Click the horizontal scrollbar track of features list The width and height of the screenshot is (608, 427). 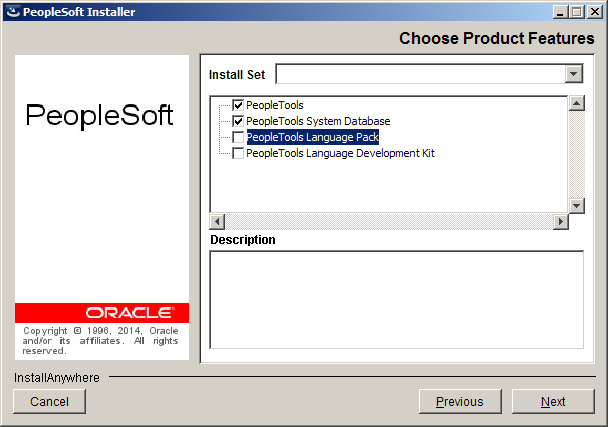coord(389,222)
